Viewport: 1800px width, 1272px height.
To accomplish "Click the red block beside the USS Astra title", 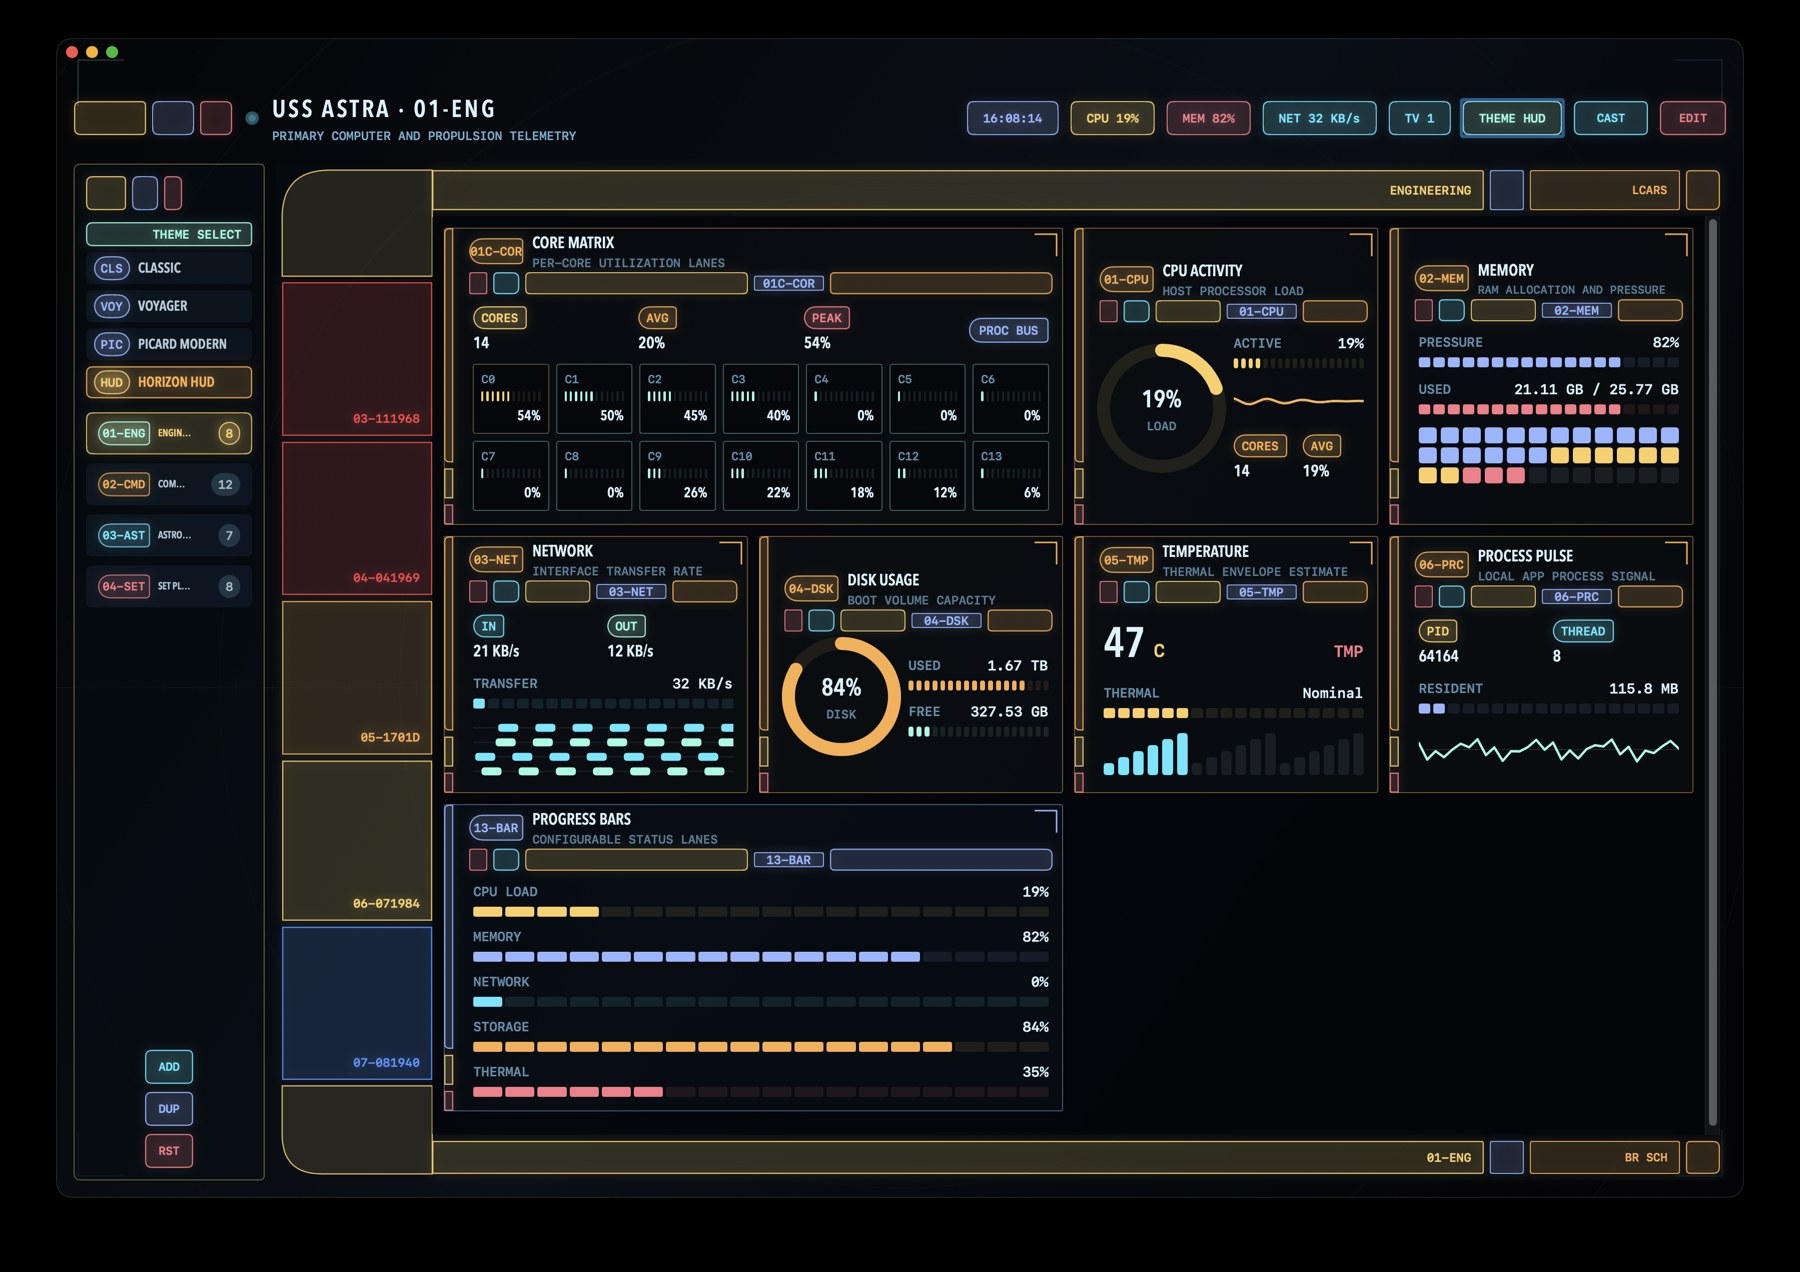I will pyautogui.click(x=216, y=118).
